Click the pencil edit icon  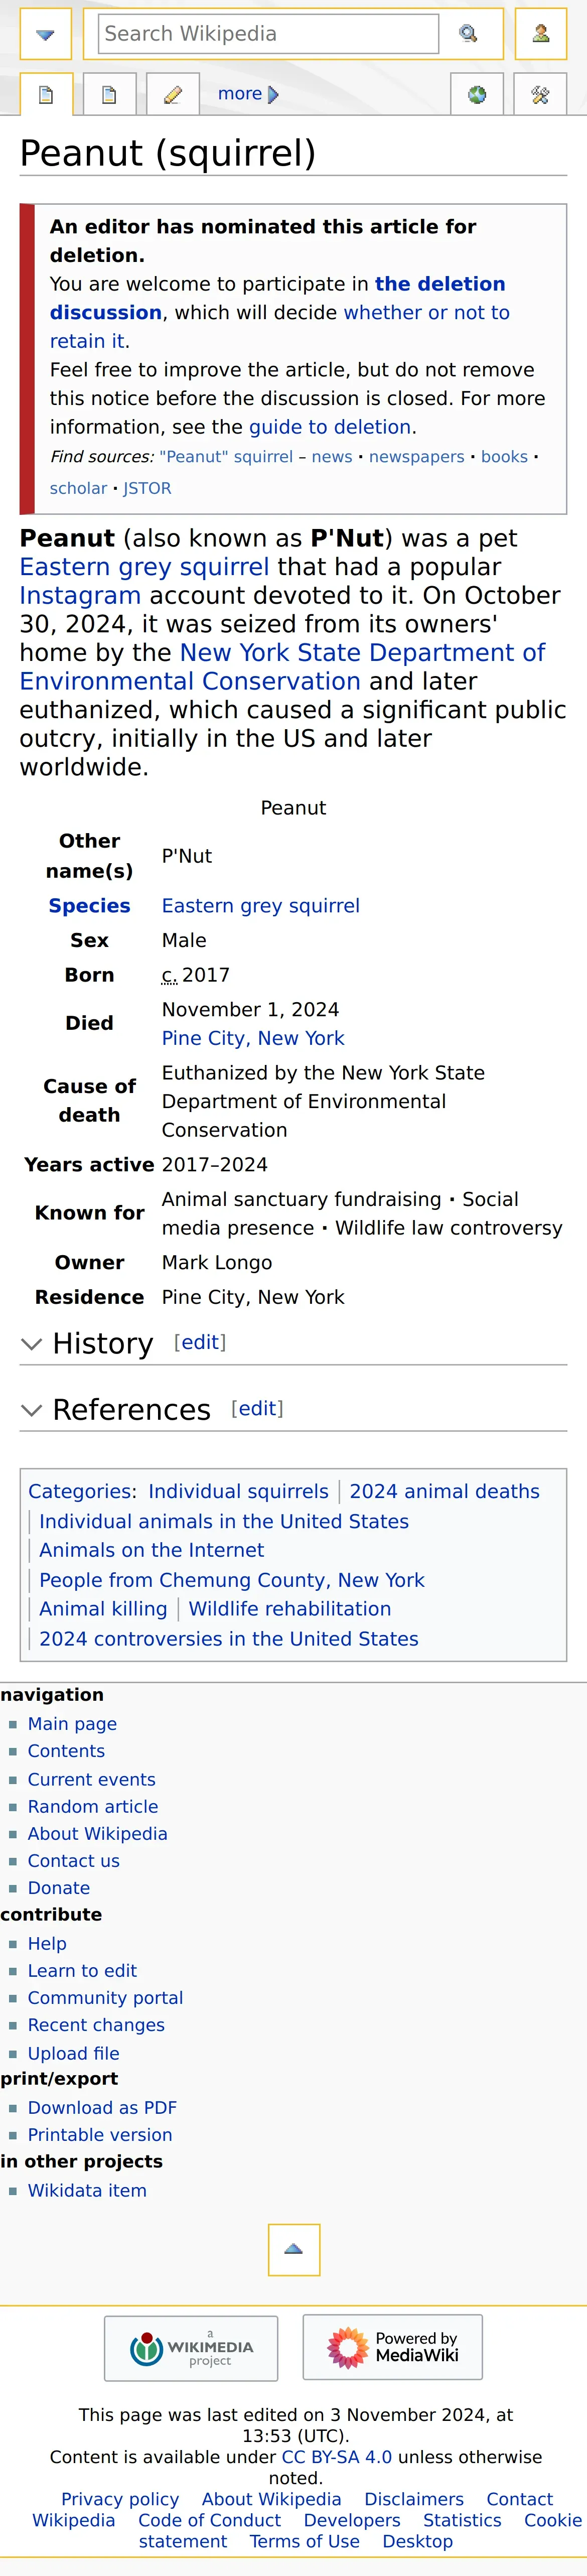pyautogui.click(x=172, y=95)
